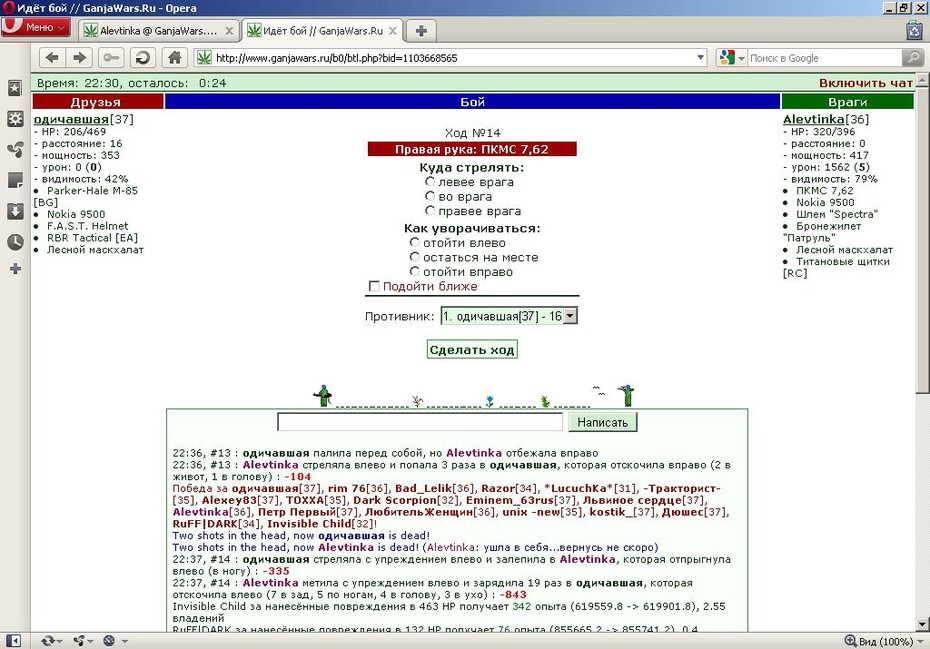Open the Противник opponent dropdown

tap(509, 316)
